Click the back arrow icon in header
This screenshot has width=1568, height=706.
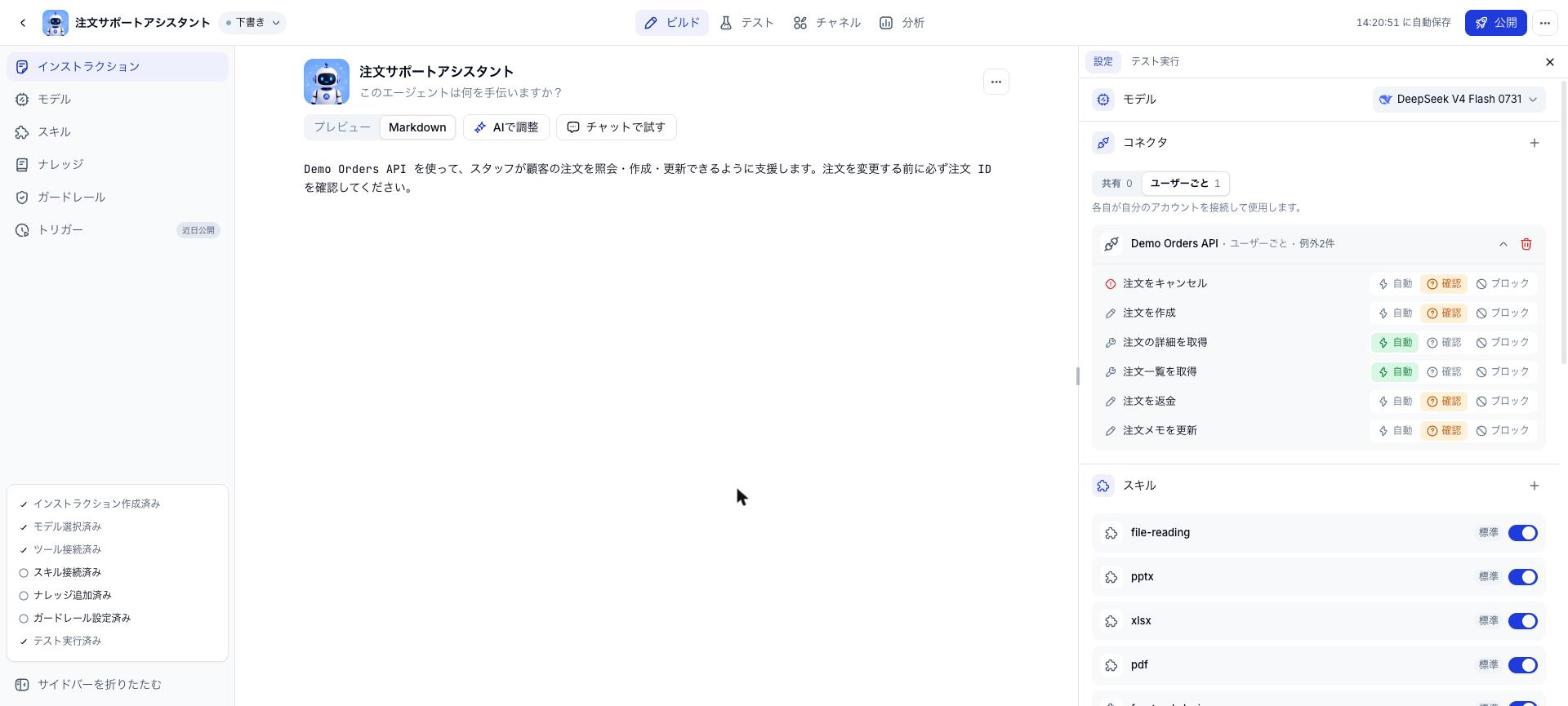23,22
